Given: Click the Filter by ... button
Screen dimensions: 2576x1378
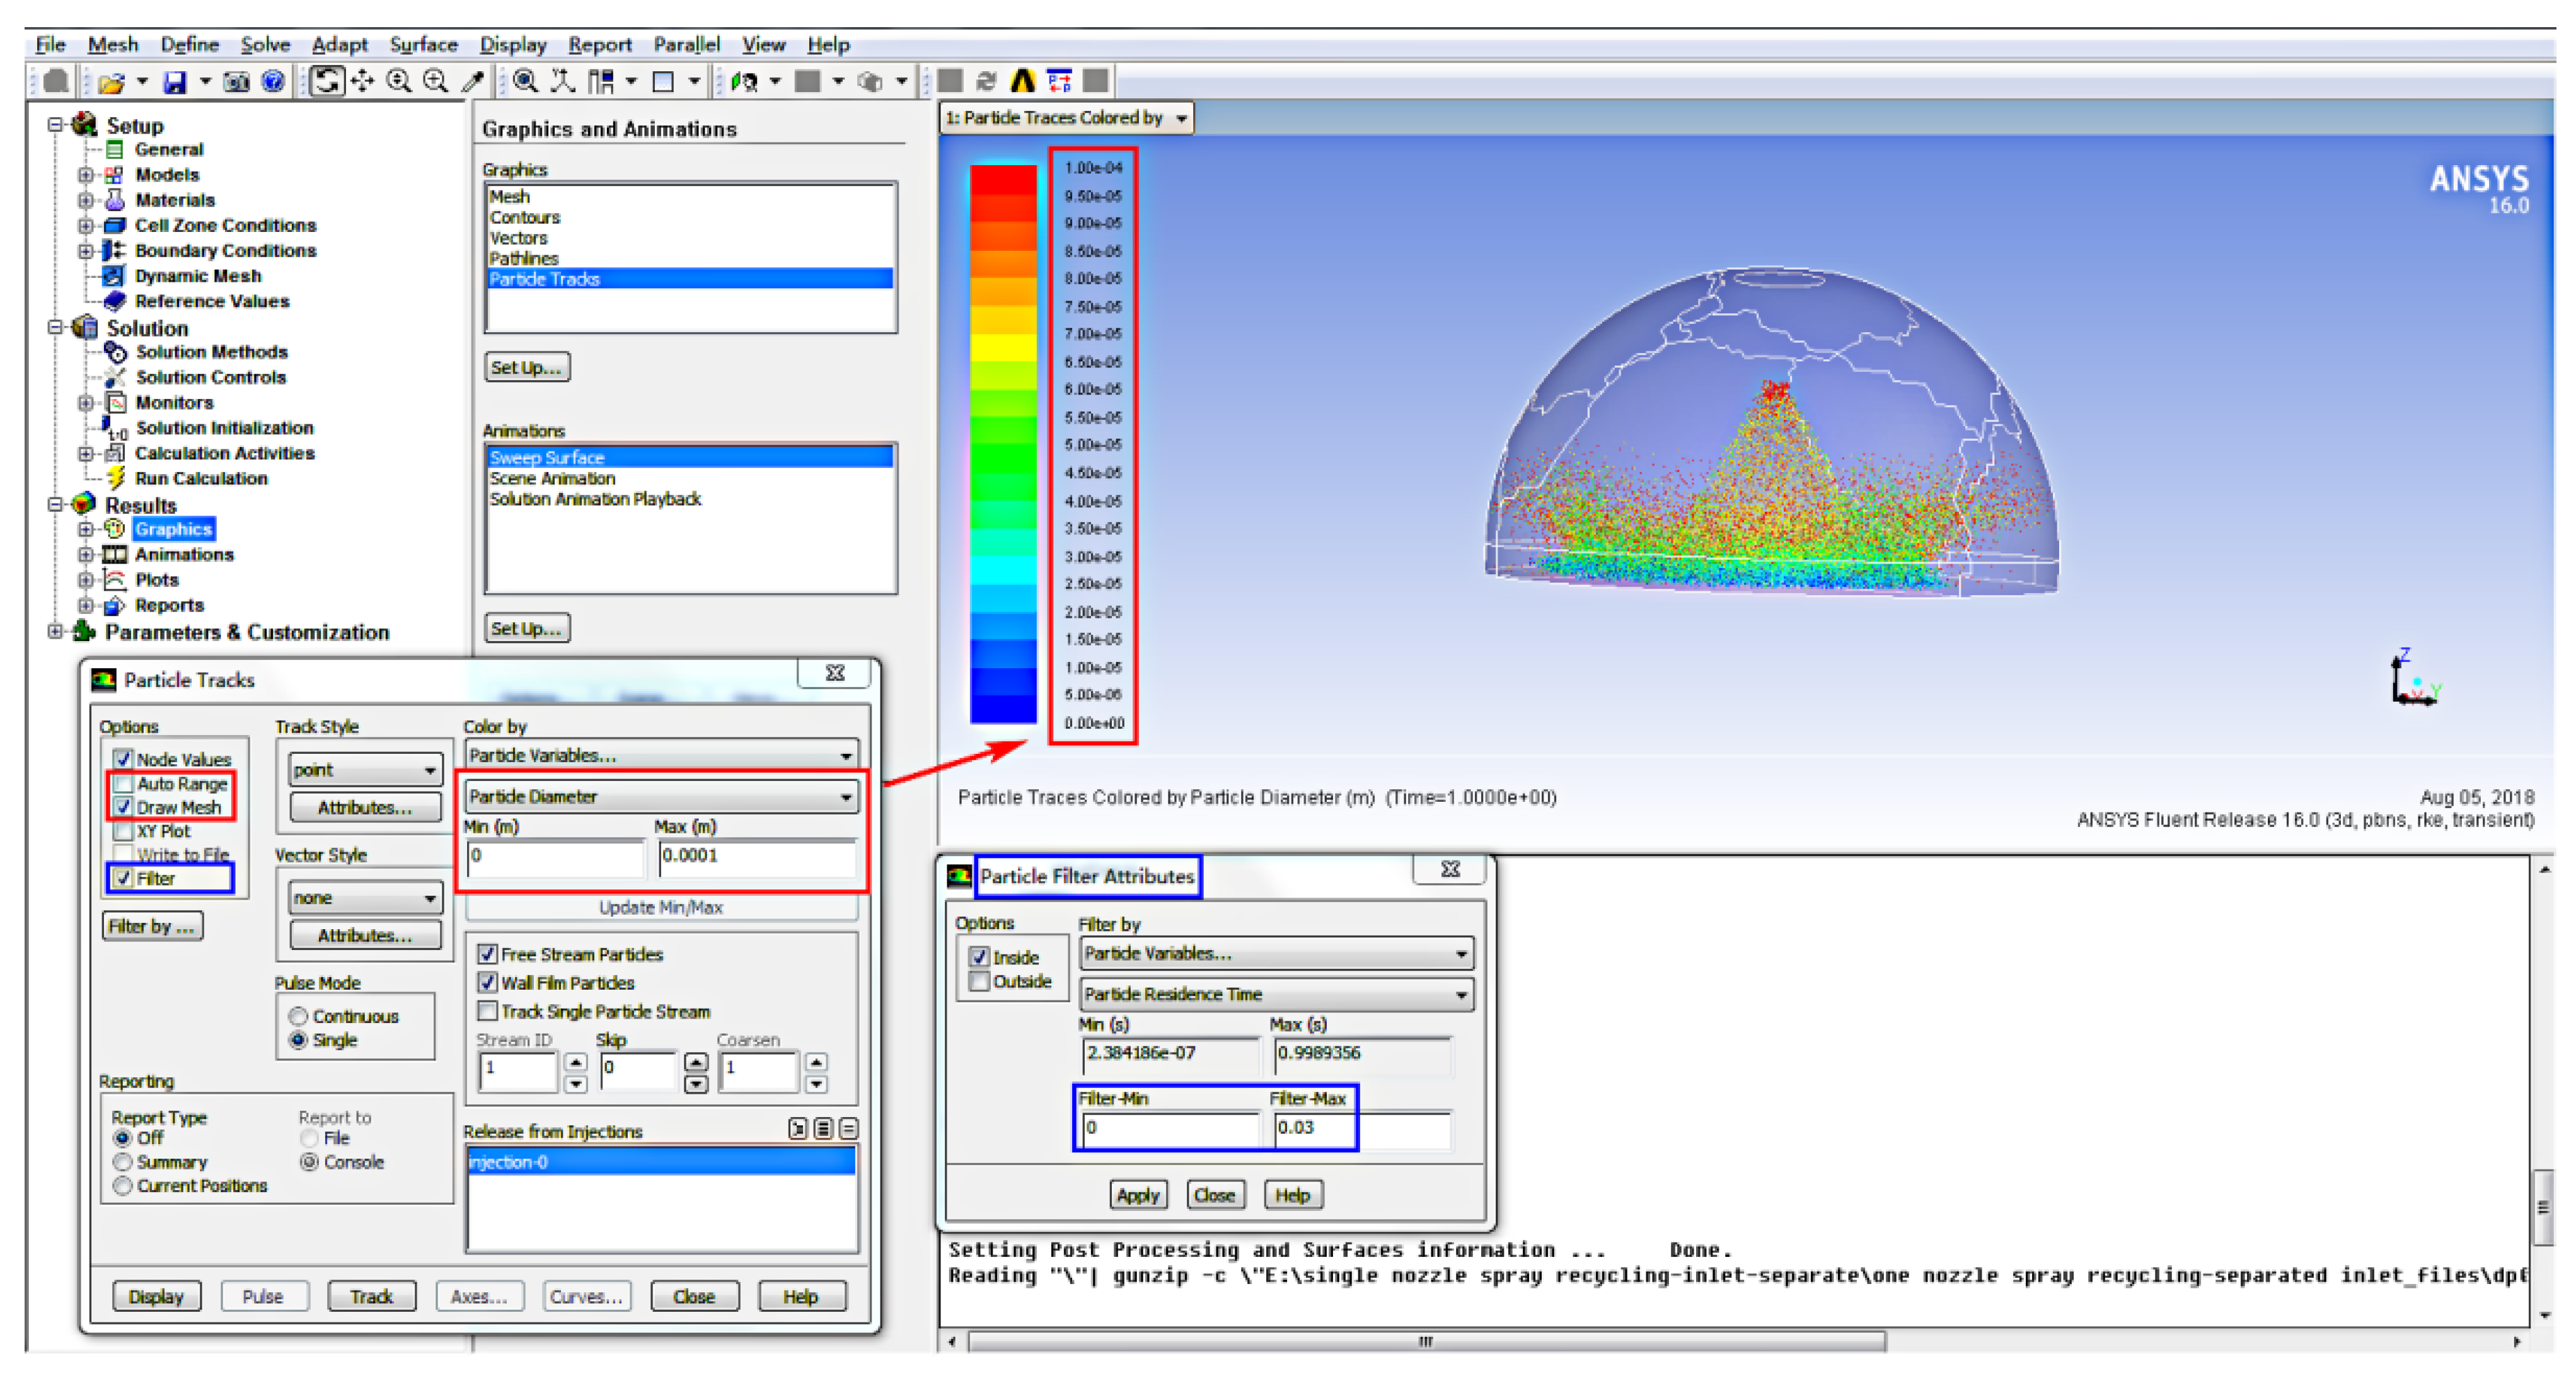Looking at the screenshot, I should pos(152,926).
